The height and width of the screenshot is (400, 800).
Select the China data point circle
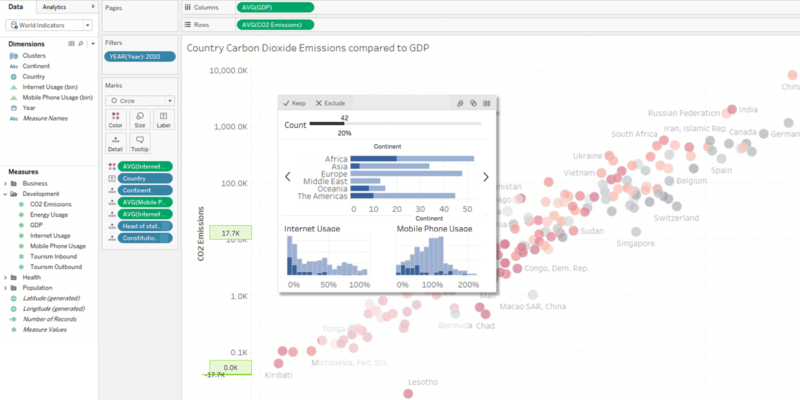click(792, 75)
